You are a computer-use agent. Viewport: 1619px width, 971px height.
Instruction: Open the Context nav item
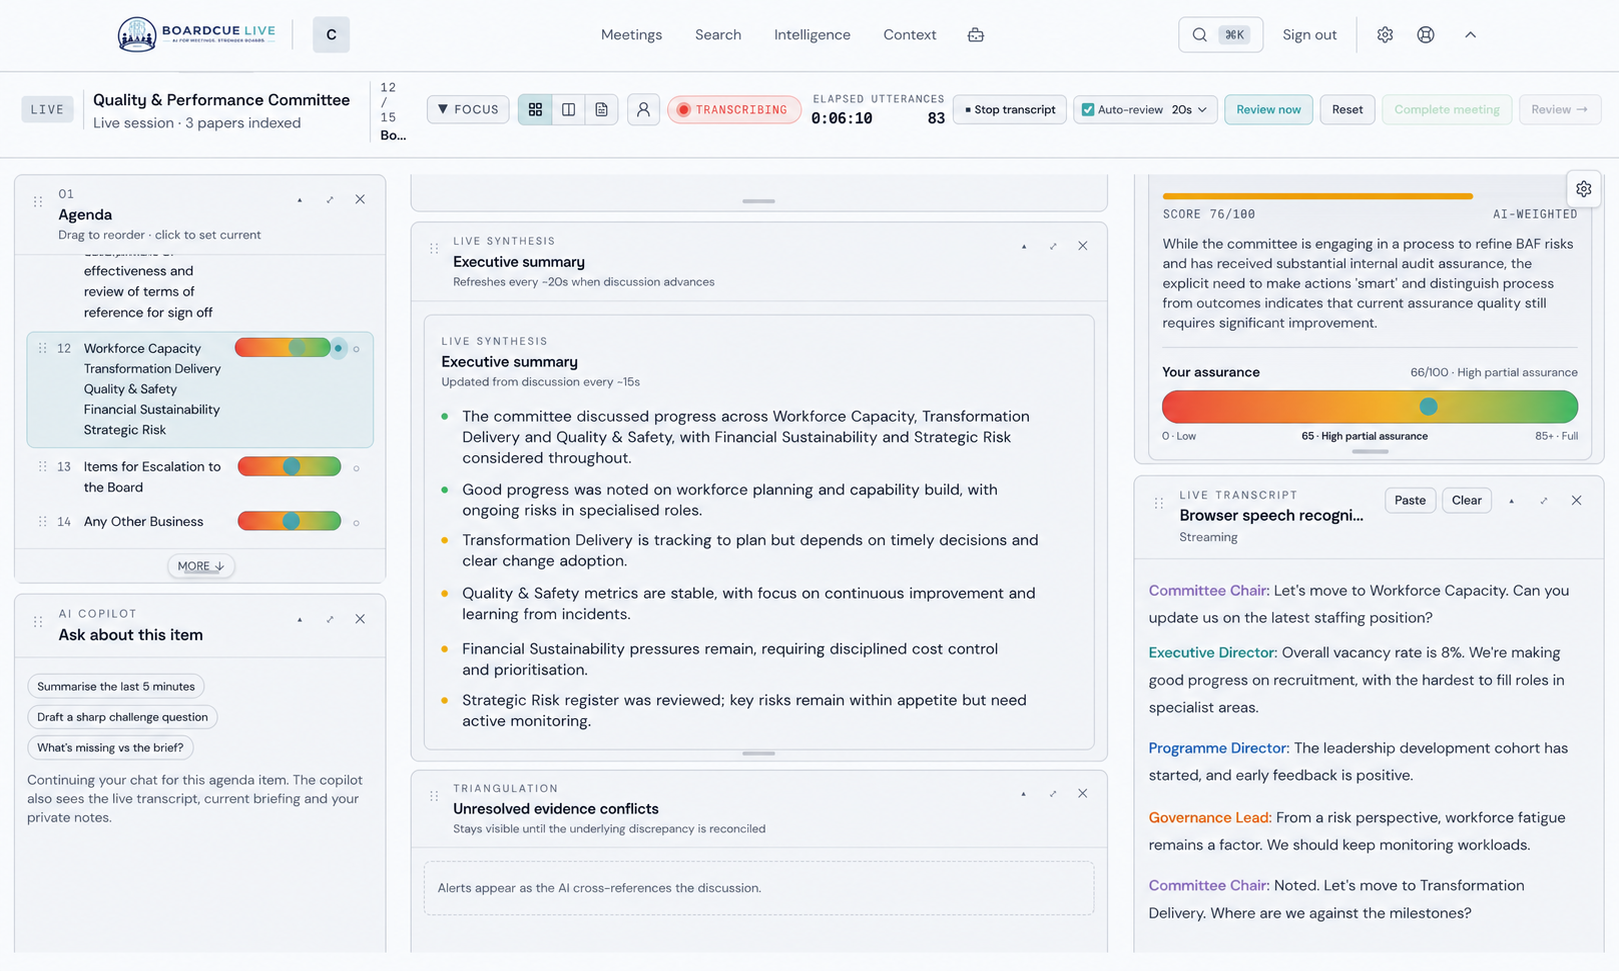click(x=910, y=35)
